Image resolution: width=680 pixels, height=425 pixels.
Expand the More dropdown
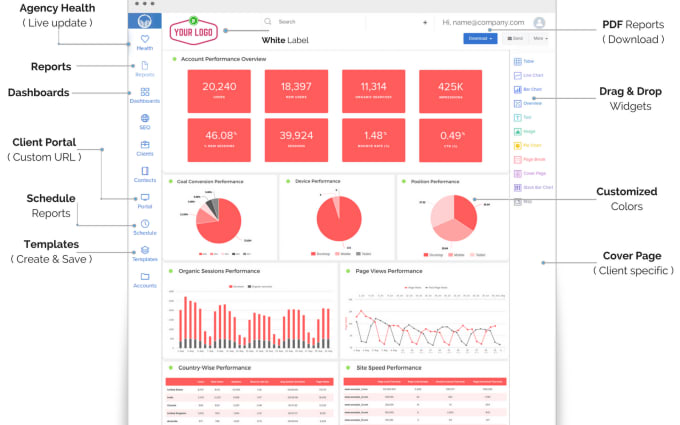point(540,39)
